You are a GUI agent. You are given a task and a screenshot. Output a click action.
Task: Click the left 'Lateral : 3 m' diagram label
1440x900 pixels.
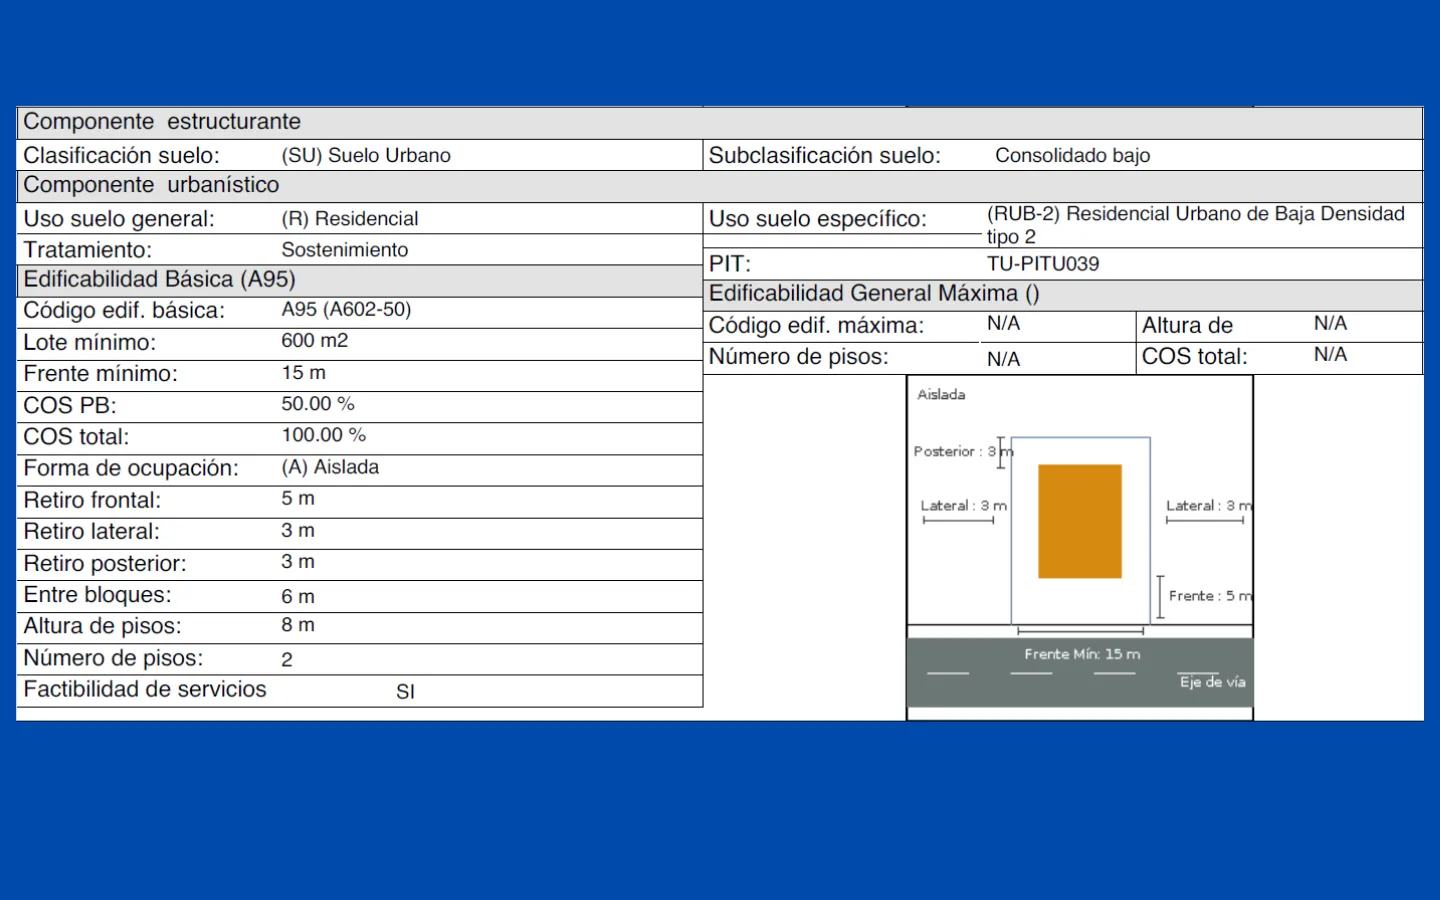click(963, 506)
